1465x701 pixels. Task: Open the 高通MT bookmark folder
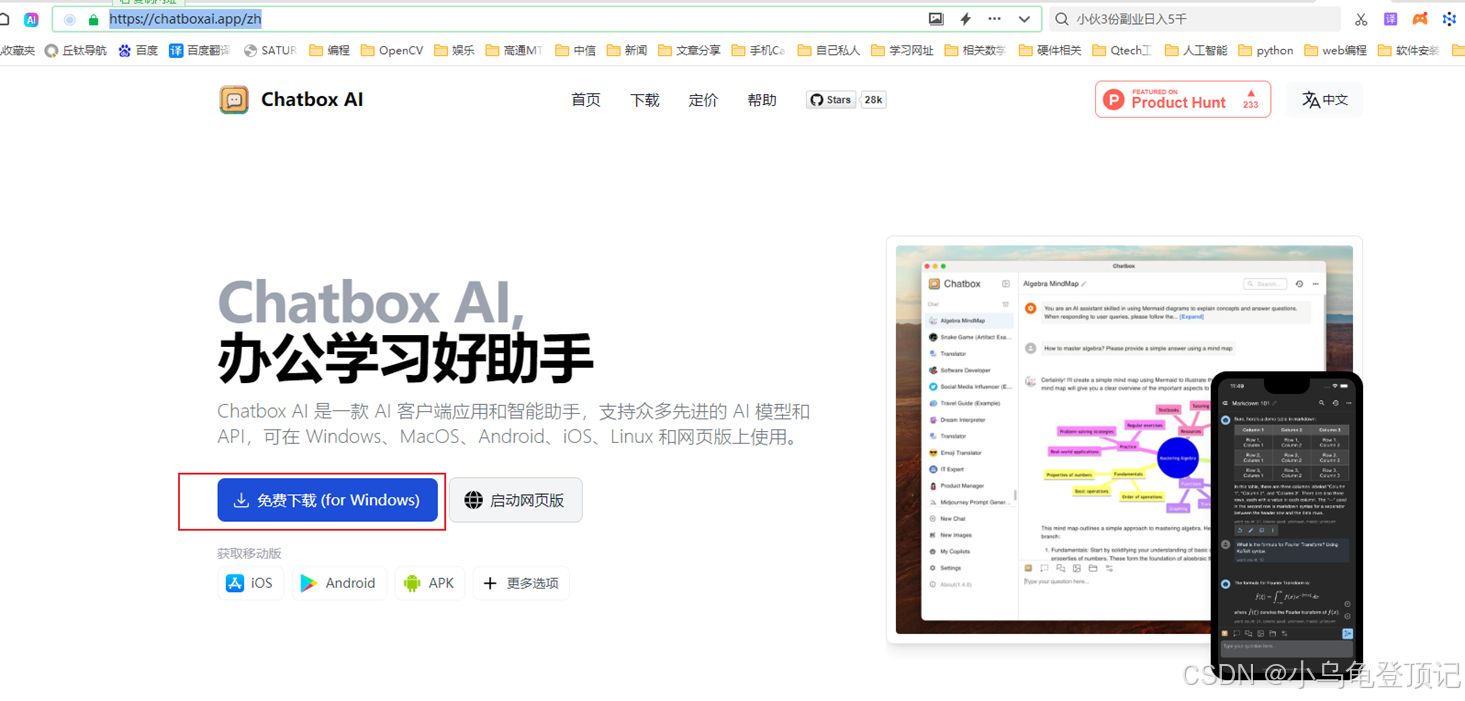pyautogui.click(x=514, y=50)
